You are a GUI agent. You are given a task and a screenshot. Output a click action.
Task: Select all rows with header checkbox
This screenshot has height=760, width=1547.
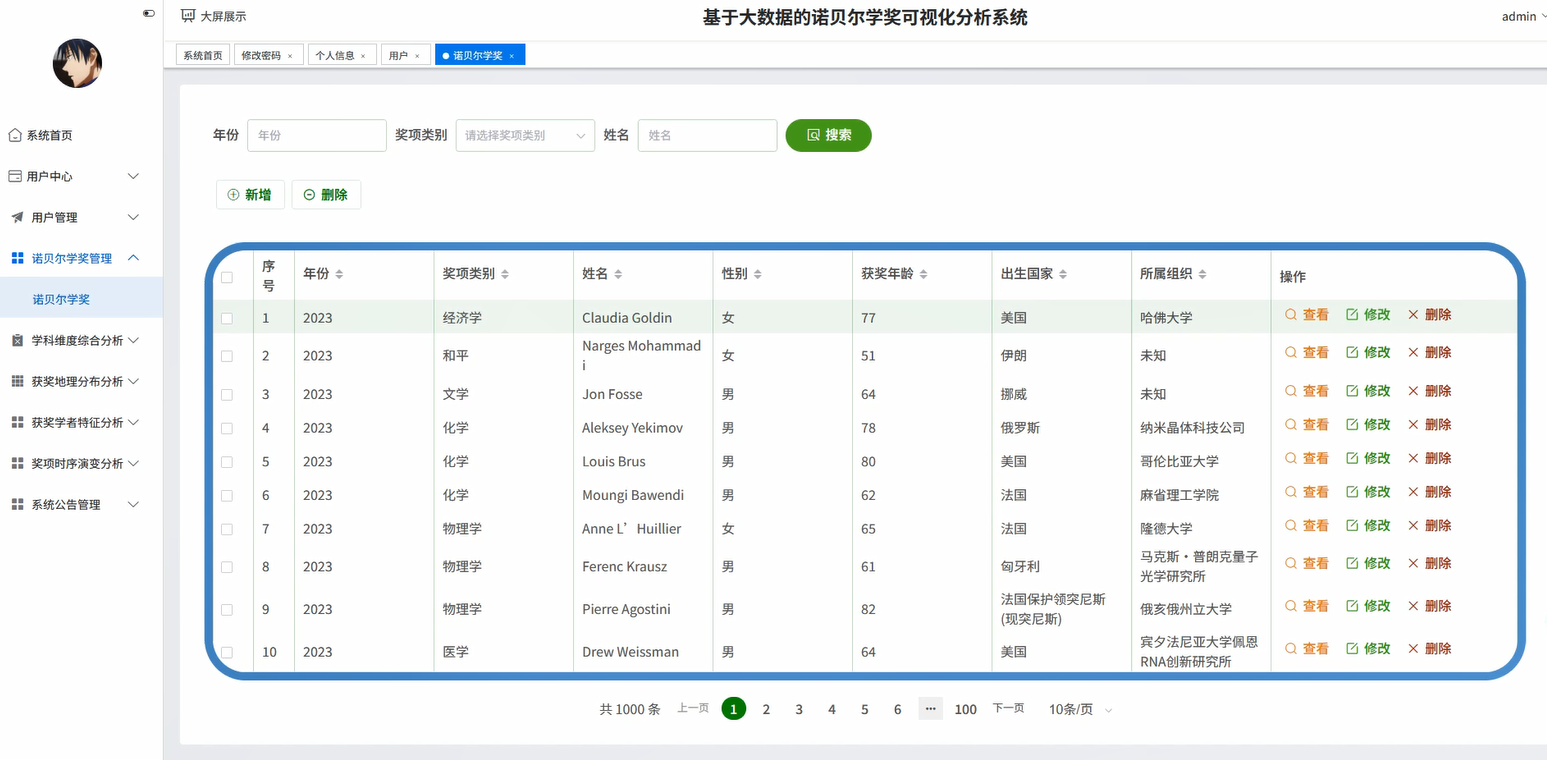pyautogui.click(x=227, y=277)
